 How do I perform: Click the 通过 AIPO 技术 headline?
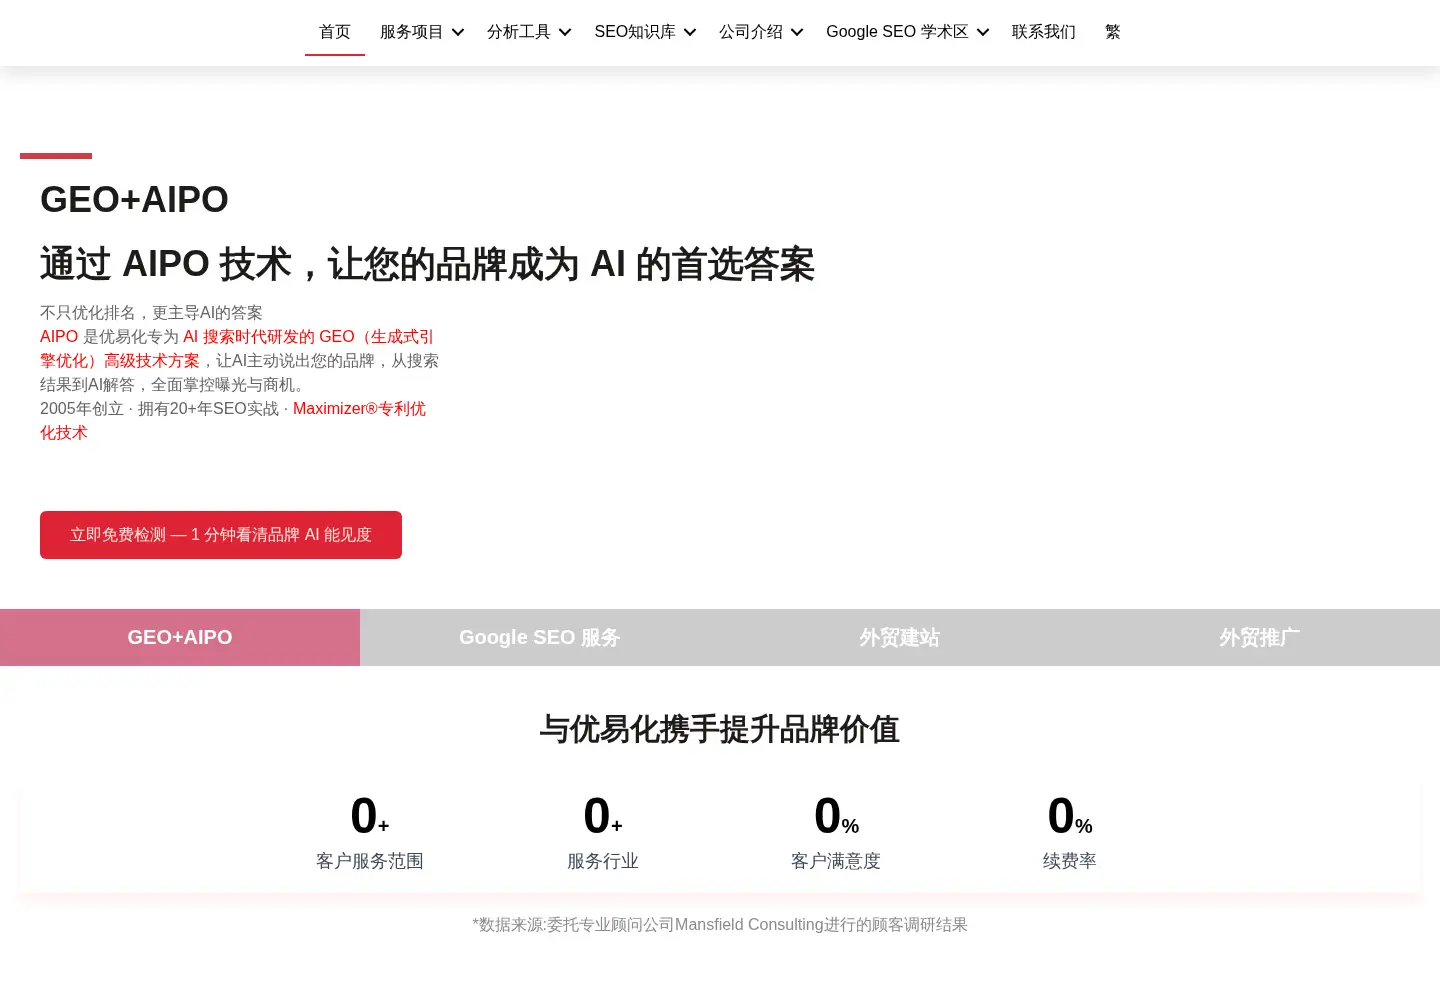(427, 264)
